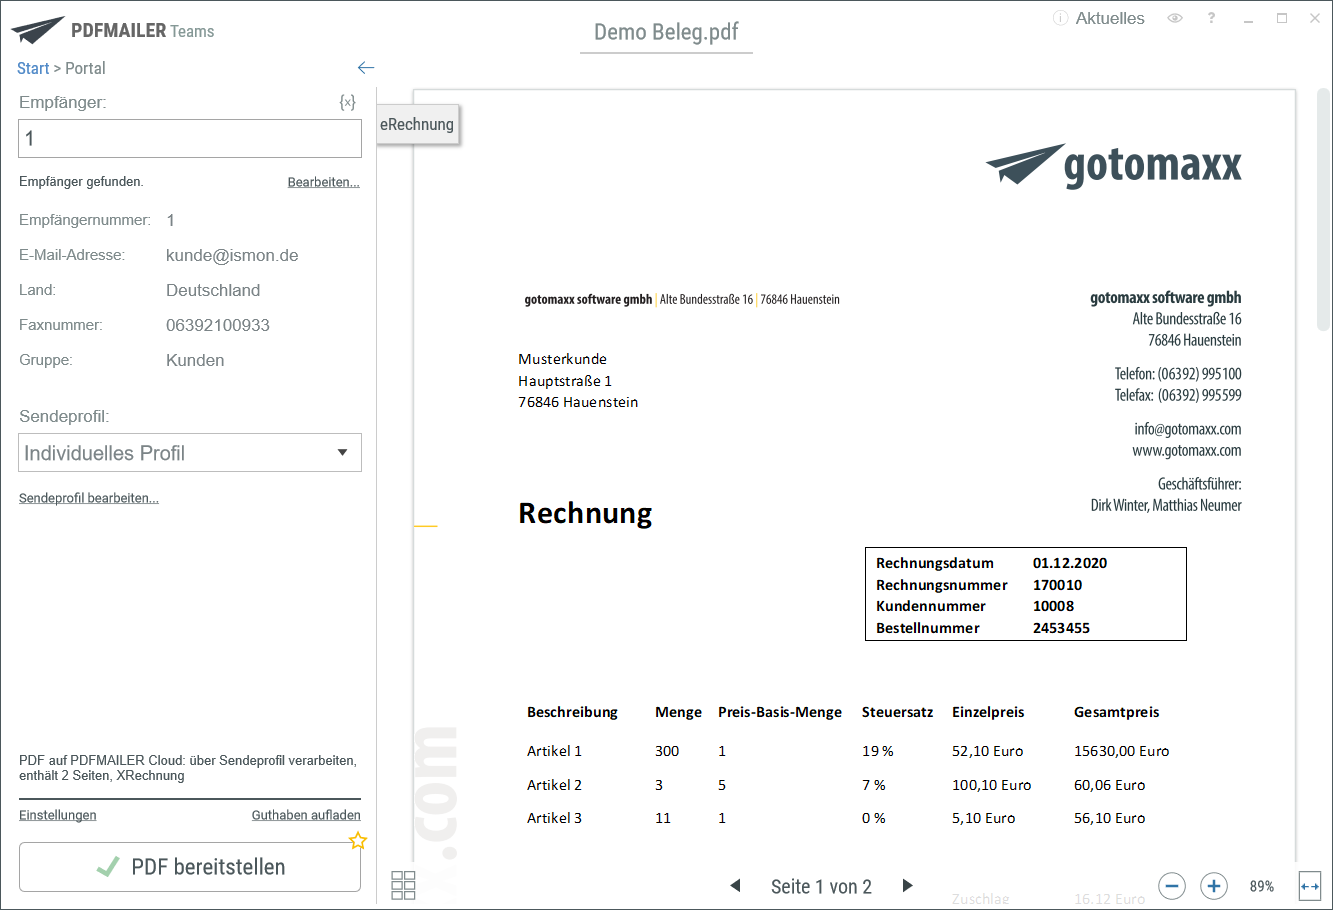Viewport: 1333px width, 910px height.
Task: Open the Aktuelles info icon
Action: click(1061, 18)
